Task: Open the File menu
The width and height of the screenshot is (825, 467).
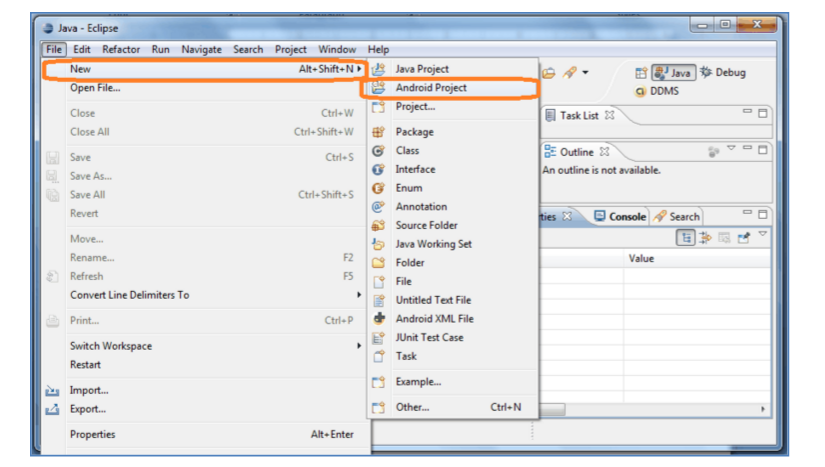Action: [54, 49]
